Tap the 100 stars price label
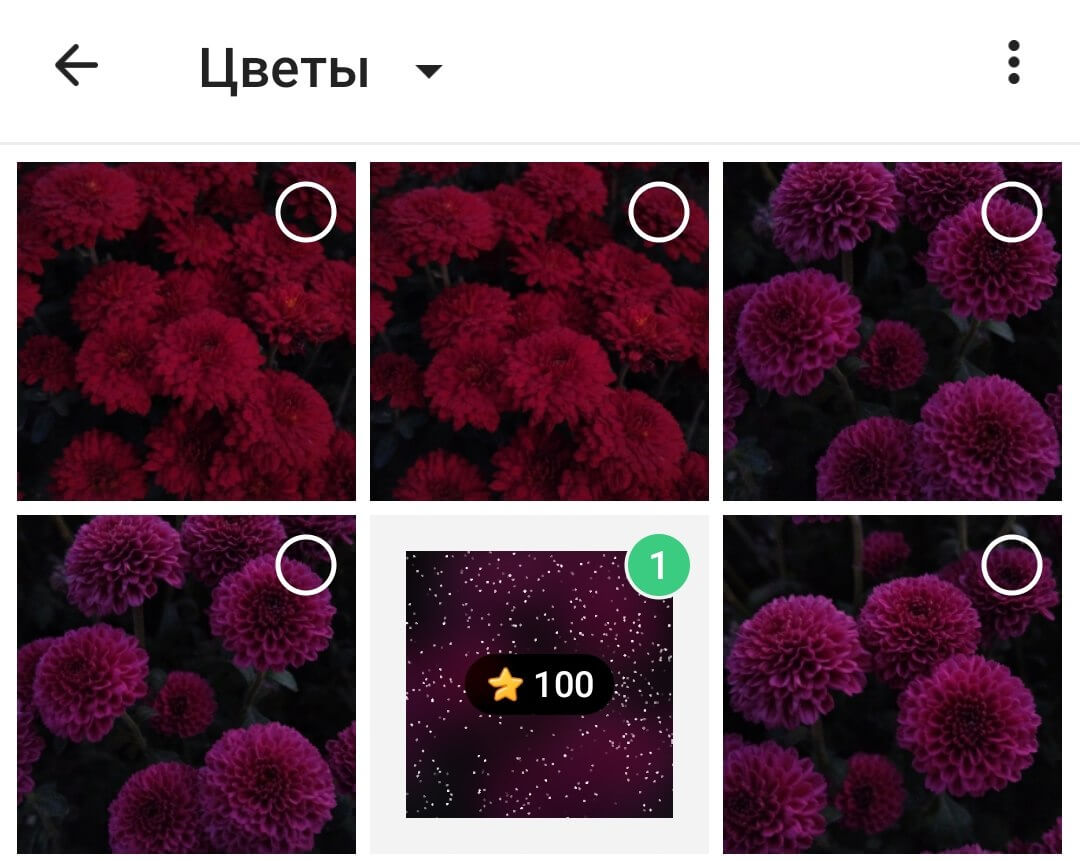 point(539,685)
